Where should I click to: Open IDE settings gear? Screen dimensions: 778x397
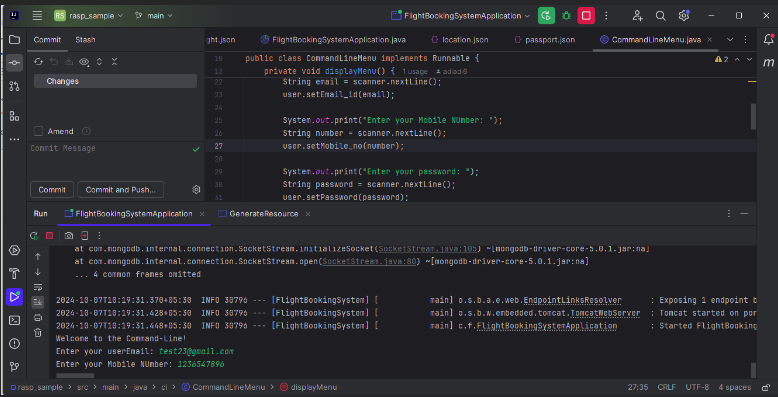click(x=684, y=16)
